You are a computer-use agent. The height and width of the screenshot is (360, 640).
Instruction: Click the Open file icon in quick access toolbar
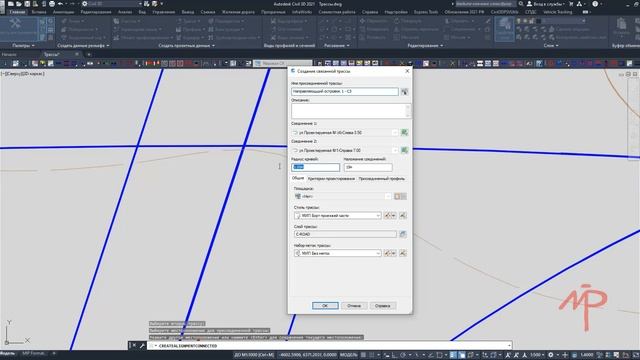coord(19,4)
